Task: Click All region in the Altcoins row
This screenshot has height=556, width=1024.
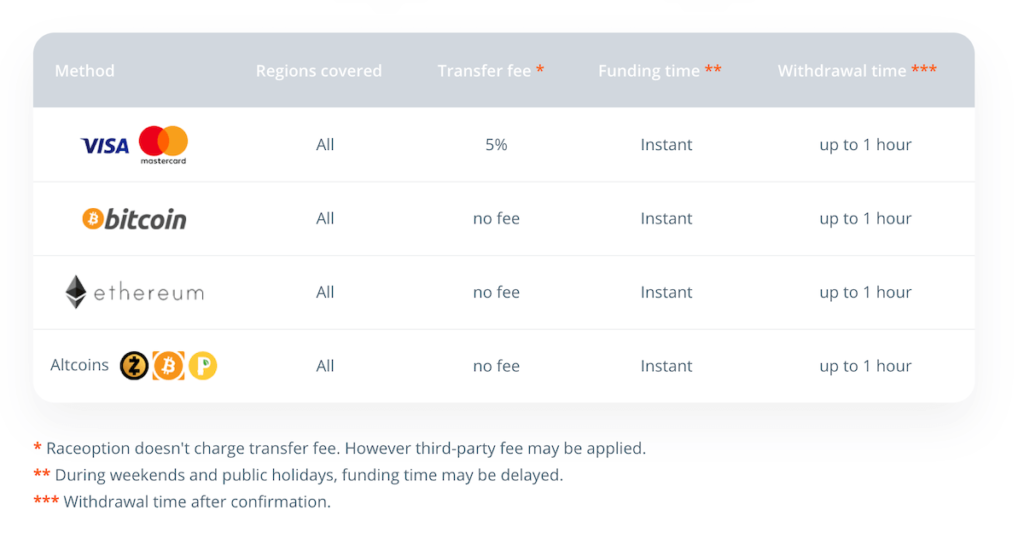Action: click(x=325, y=366)
